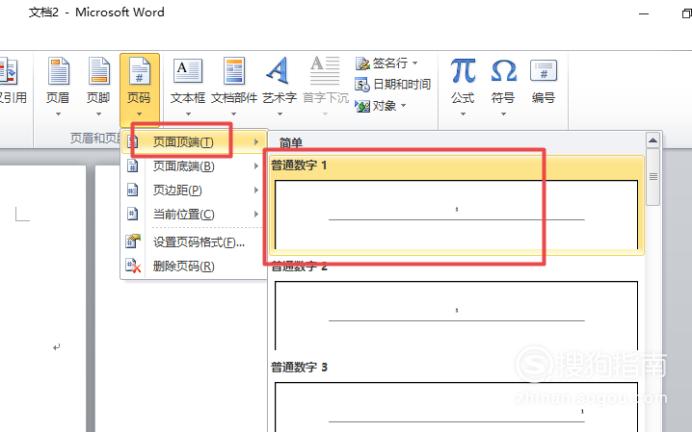Open the 页眉 header icon
This screenshot has height=432, width=692.
click(x=58, y=71)
